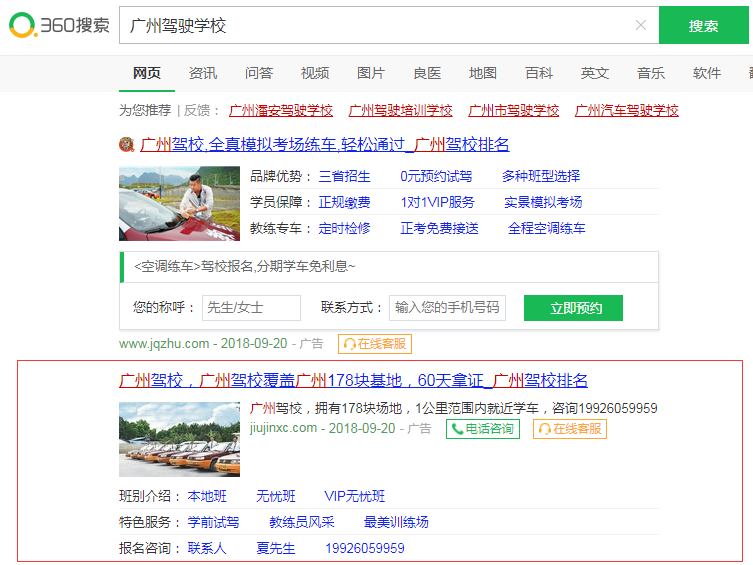Click 在线客服 badge under jqzhu.com result
This screenshot has height=565, width=753.
pyautogui.click(x=375, y=344)
